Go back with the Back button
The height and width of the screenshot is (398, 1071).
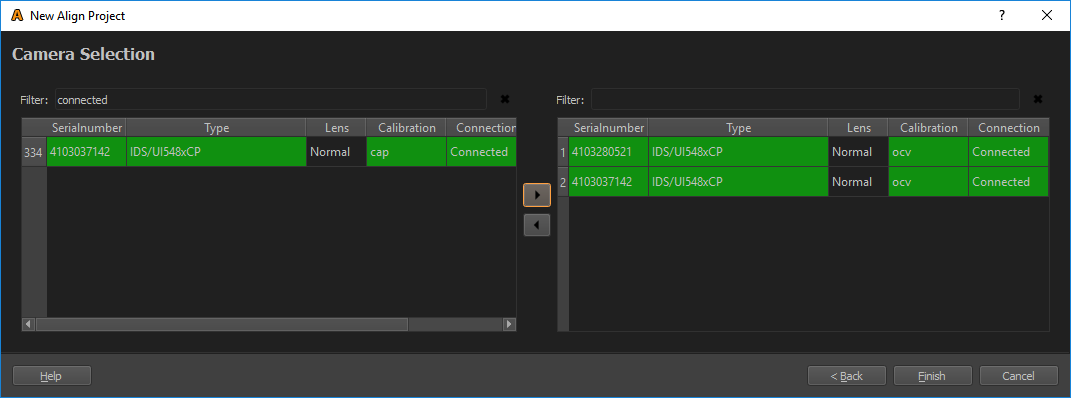846,376
